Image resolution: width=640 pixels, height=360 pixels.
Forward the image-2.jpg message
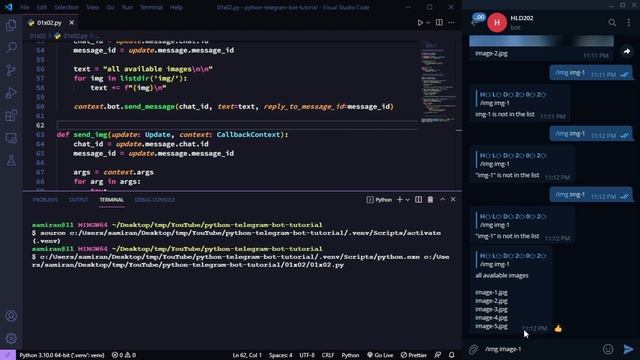click(x=627, y=51)
